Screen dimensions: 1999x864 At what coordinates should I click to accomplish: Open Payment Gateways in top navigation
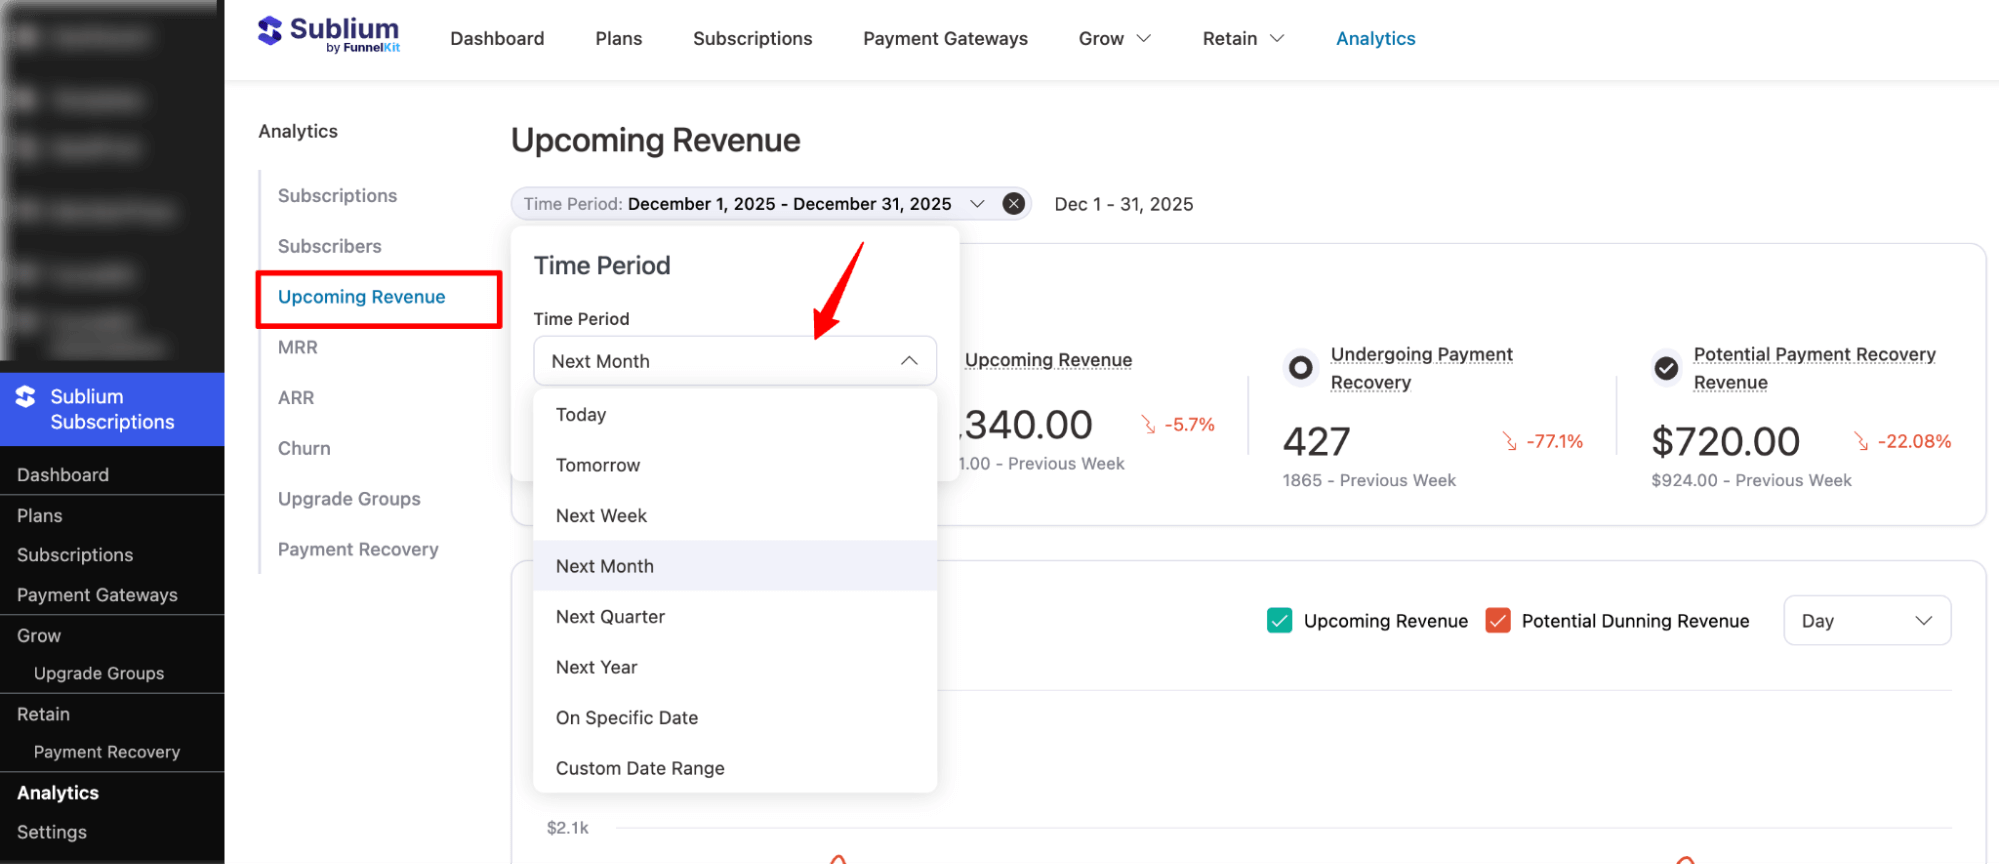click(x=945, y=39)
